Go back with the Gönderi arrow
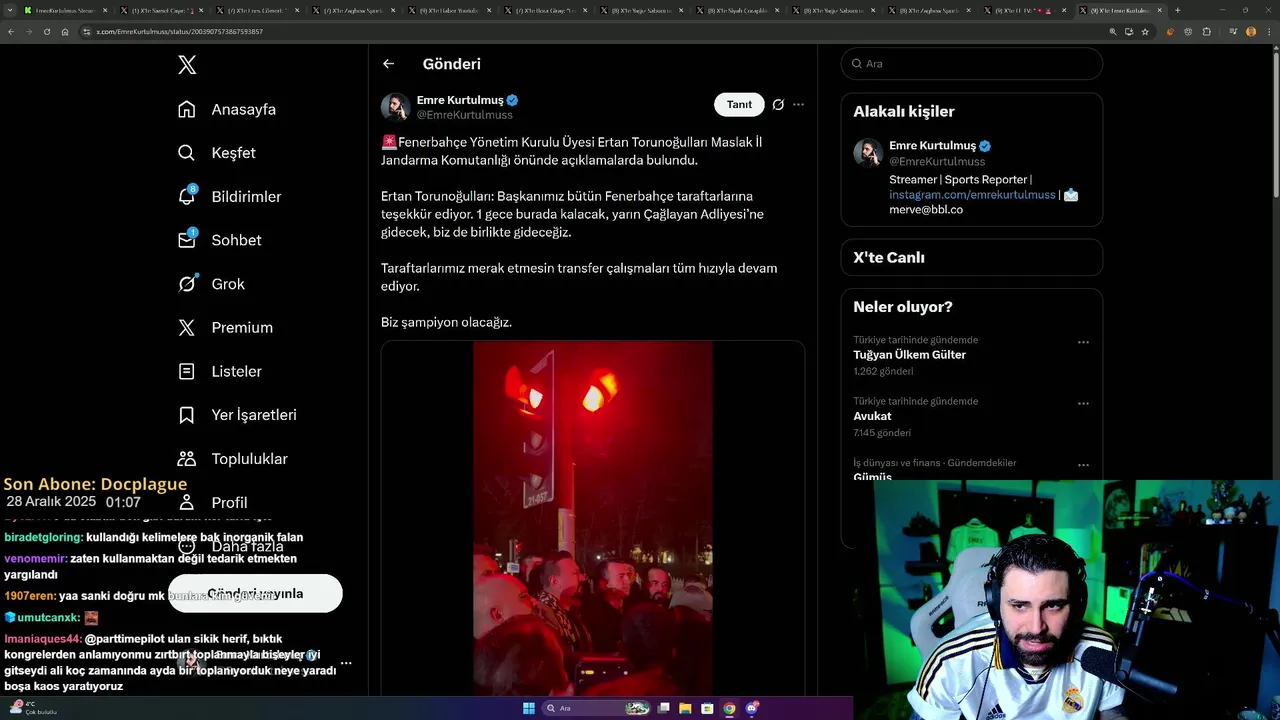The image size is (1280, 720). (388, 64)
